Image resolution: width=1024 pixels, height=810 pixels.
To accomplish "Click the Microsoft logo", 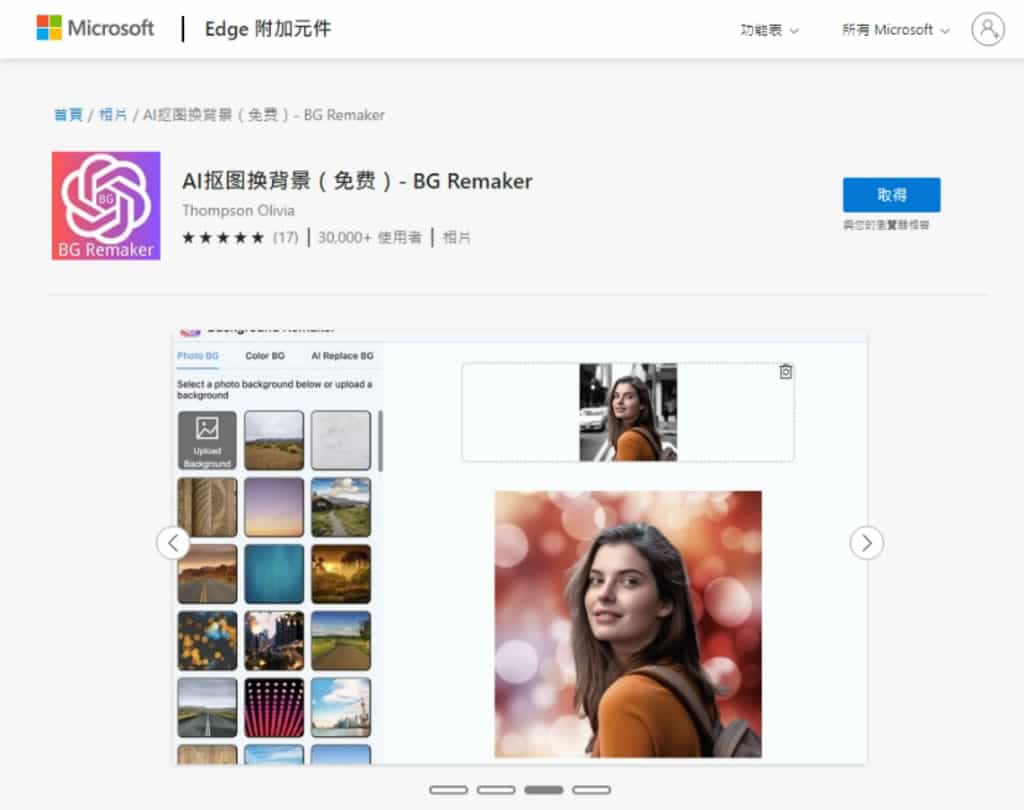I will click(96, 28).
